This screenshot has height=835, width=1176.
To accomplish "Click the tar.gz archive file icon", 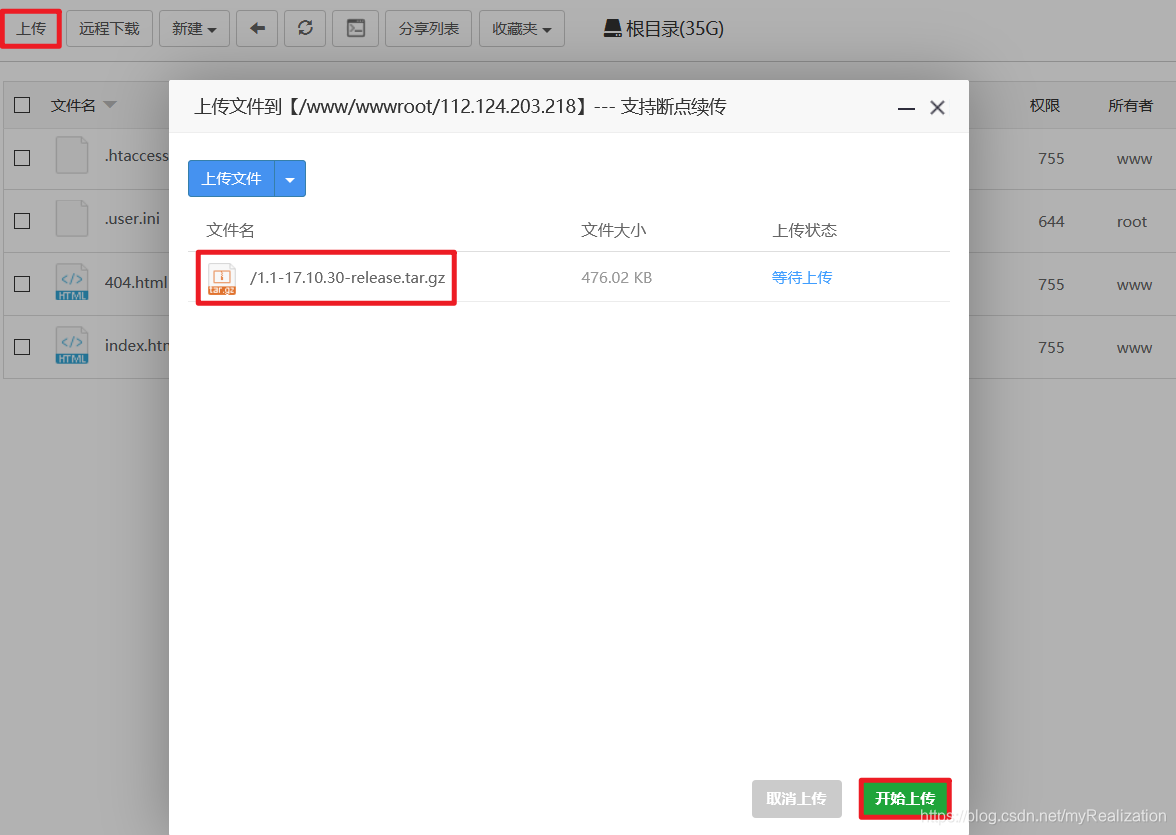I will [x=222, y=278].
